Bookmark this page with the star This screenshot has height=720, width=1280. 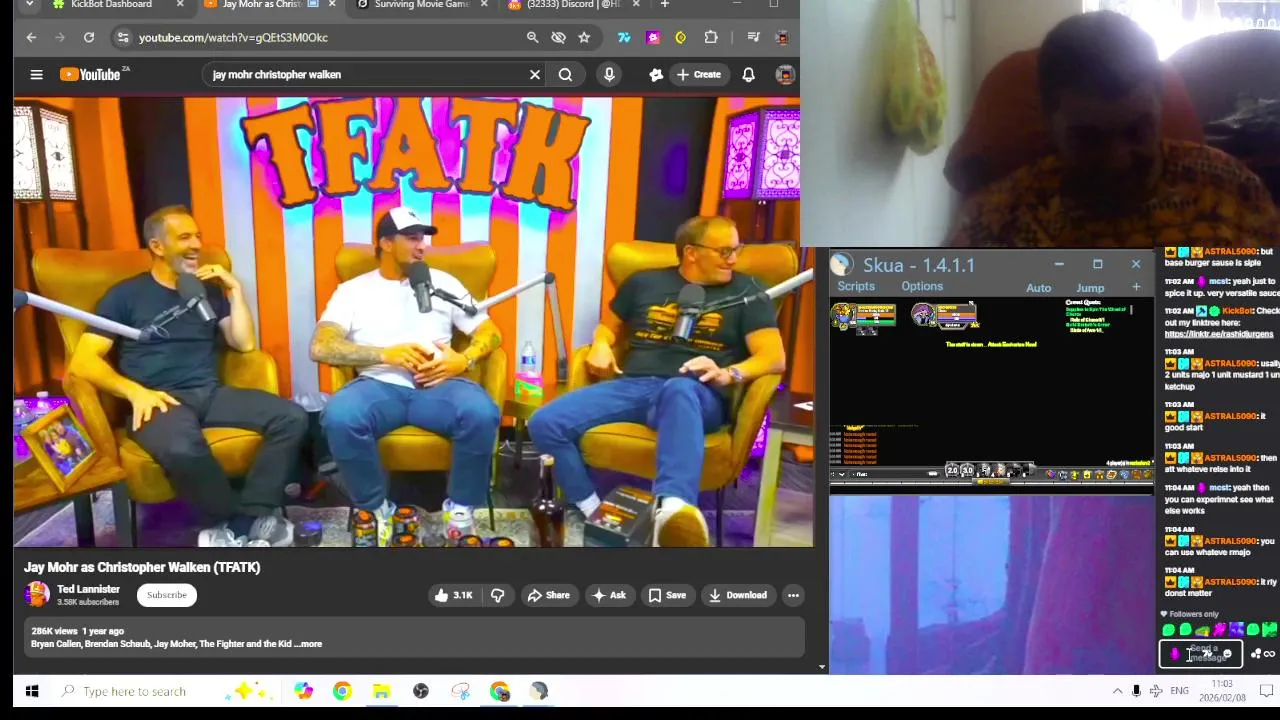(584, 37)
